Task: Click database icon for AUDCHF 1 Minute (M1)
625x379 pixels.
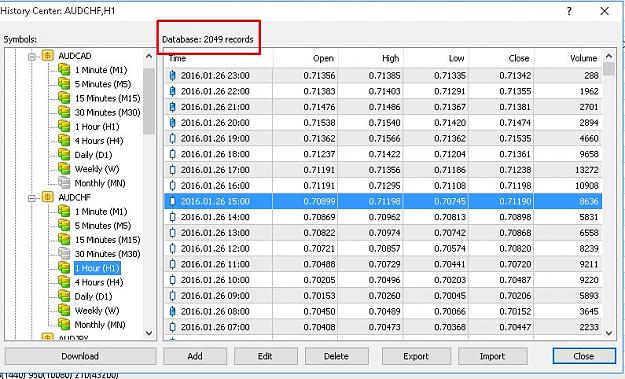Action: (64, 211)
